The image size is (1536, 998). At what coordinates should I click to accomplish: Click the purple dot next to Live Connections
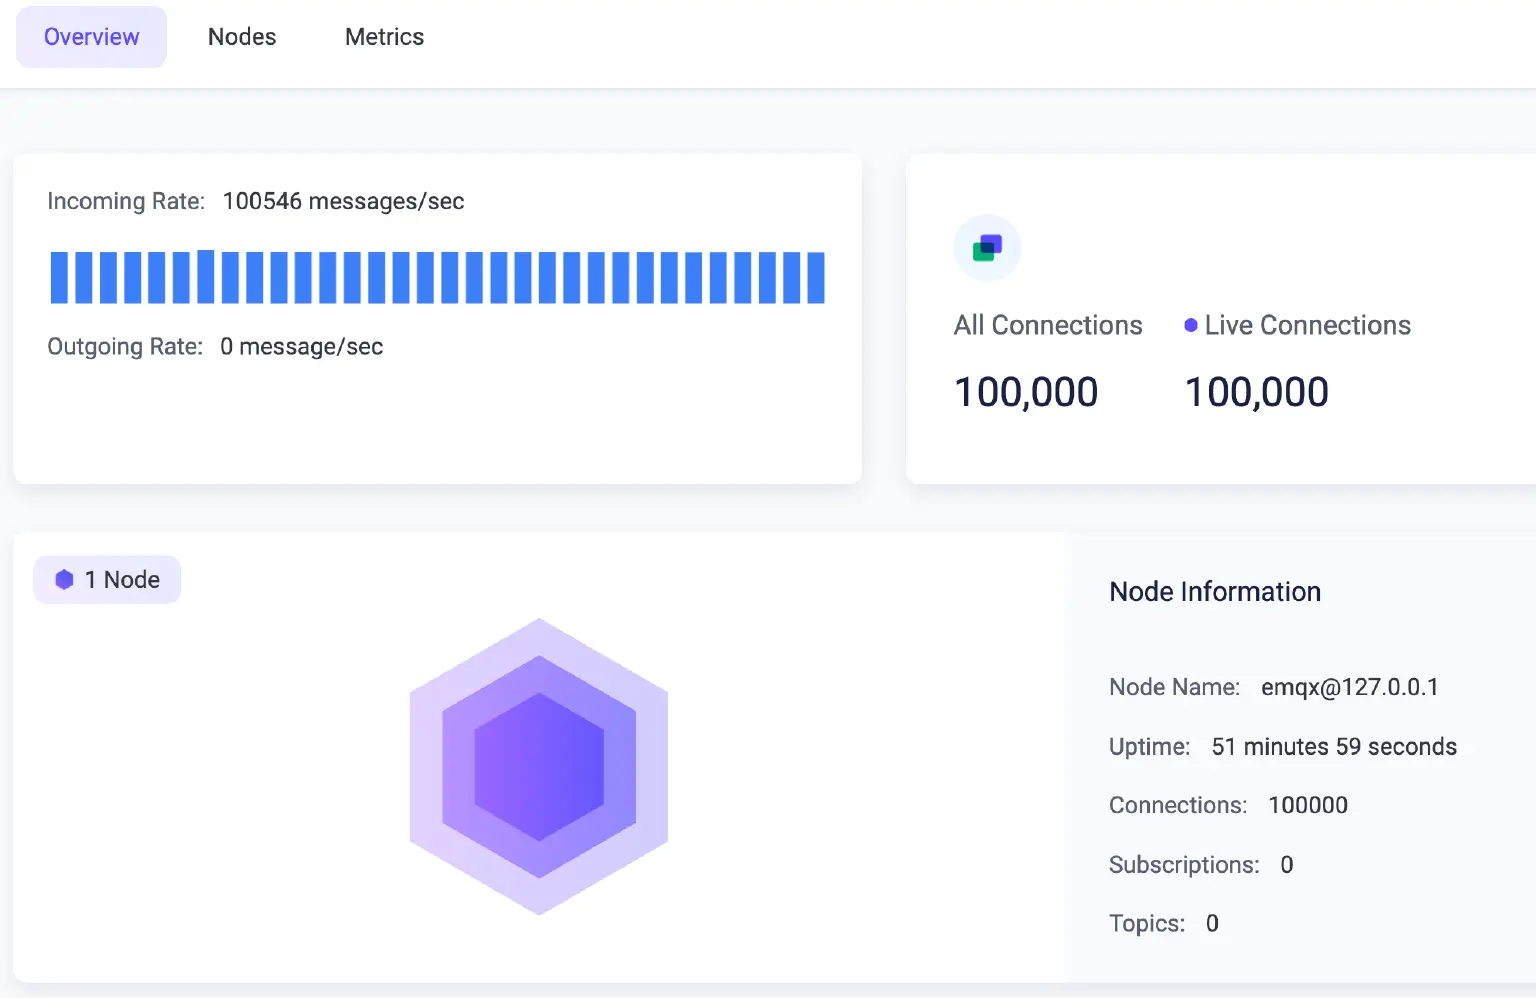pyautogui.click(x=1189, y=324)
